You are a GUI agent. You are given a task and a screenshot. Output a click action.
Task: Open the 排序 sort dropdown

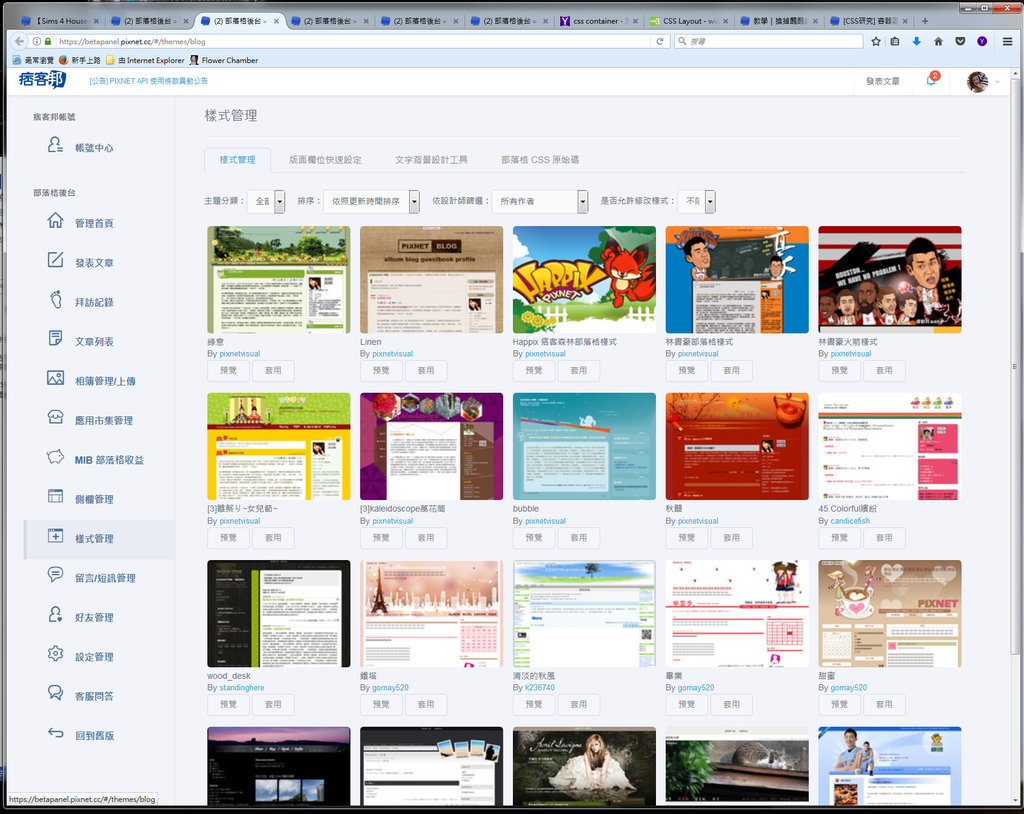(371, 201)
